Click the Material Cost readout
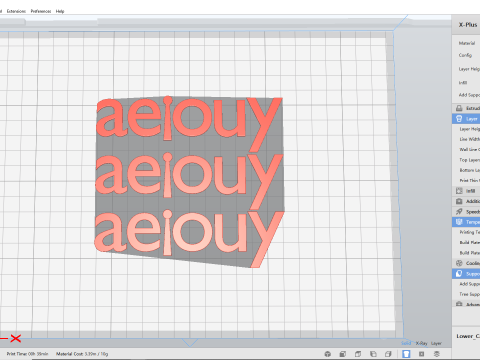Viewport: 480px width, 360px height. coord(82,354)
